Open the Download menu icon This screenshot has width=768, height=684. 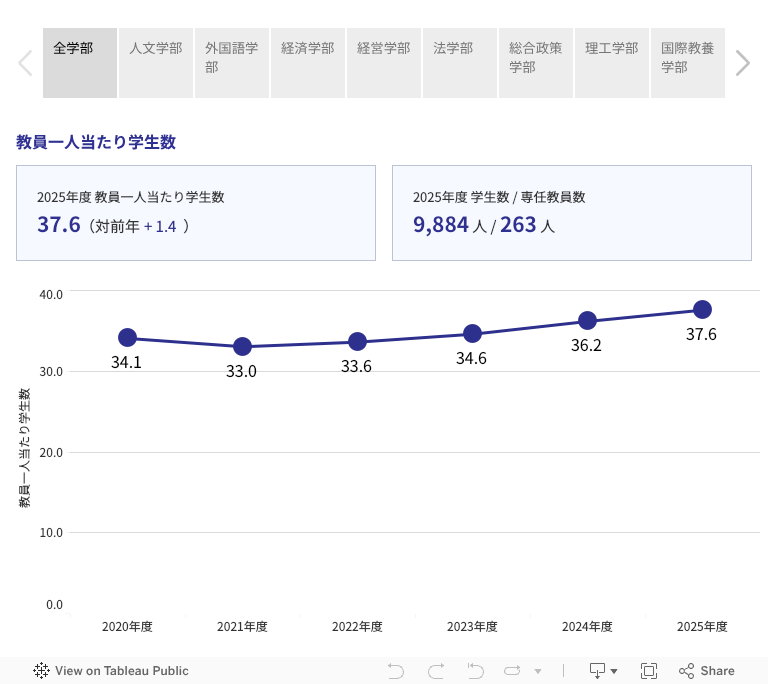pos(603,671)
